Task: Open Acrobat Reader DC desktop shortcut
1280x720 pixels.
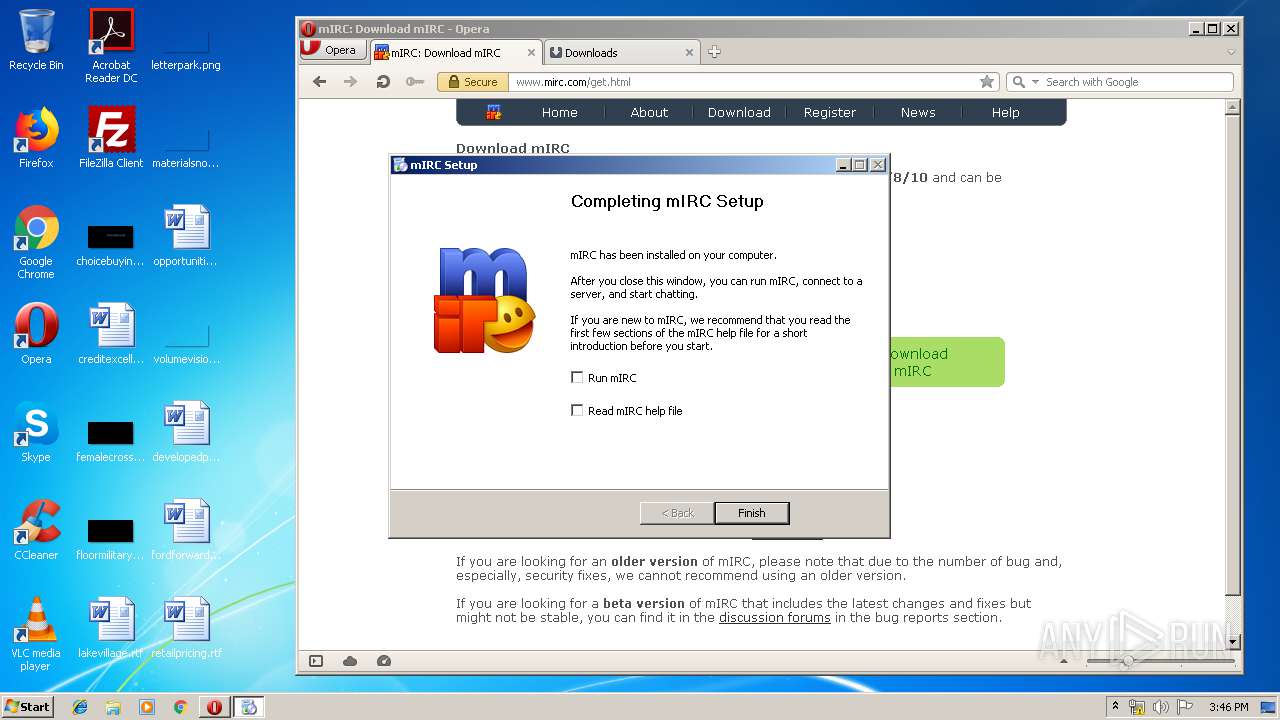Action: pyautogui.click(x=111, y=46)
